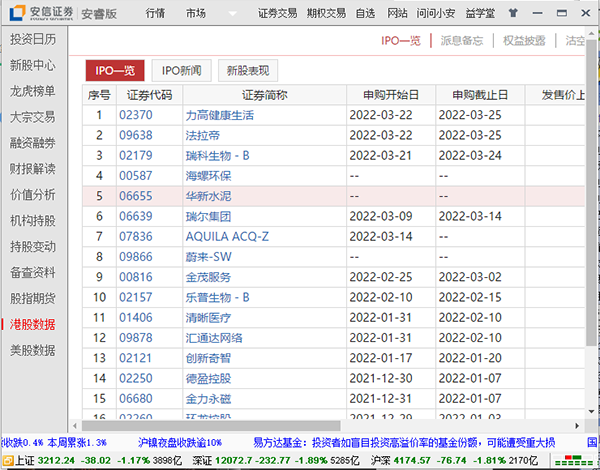Open 金茂服务 stock link
Viewport: 600px width, 470px height.
point(209,277)
